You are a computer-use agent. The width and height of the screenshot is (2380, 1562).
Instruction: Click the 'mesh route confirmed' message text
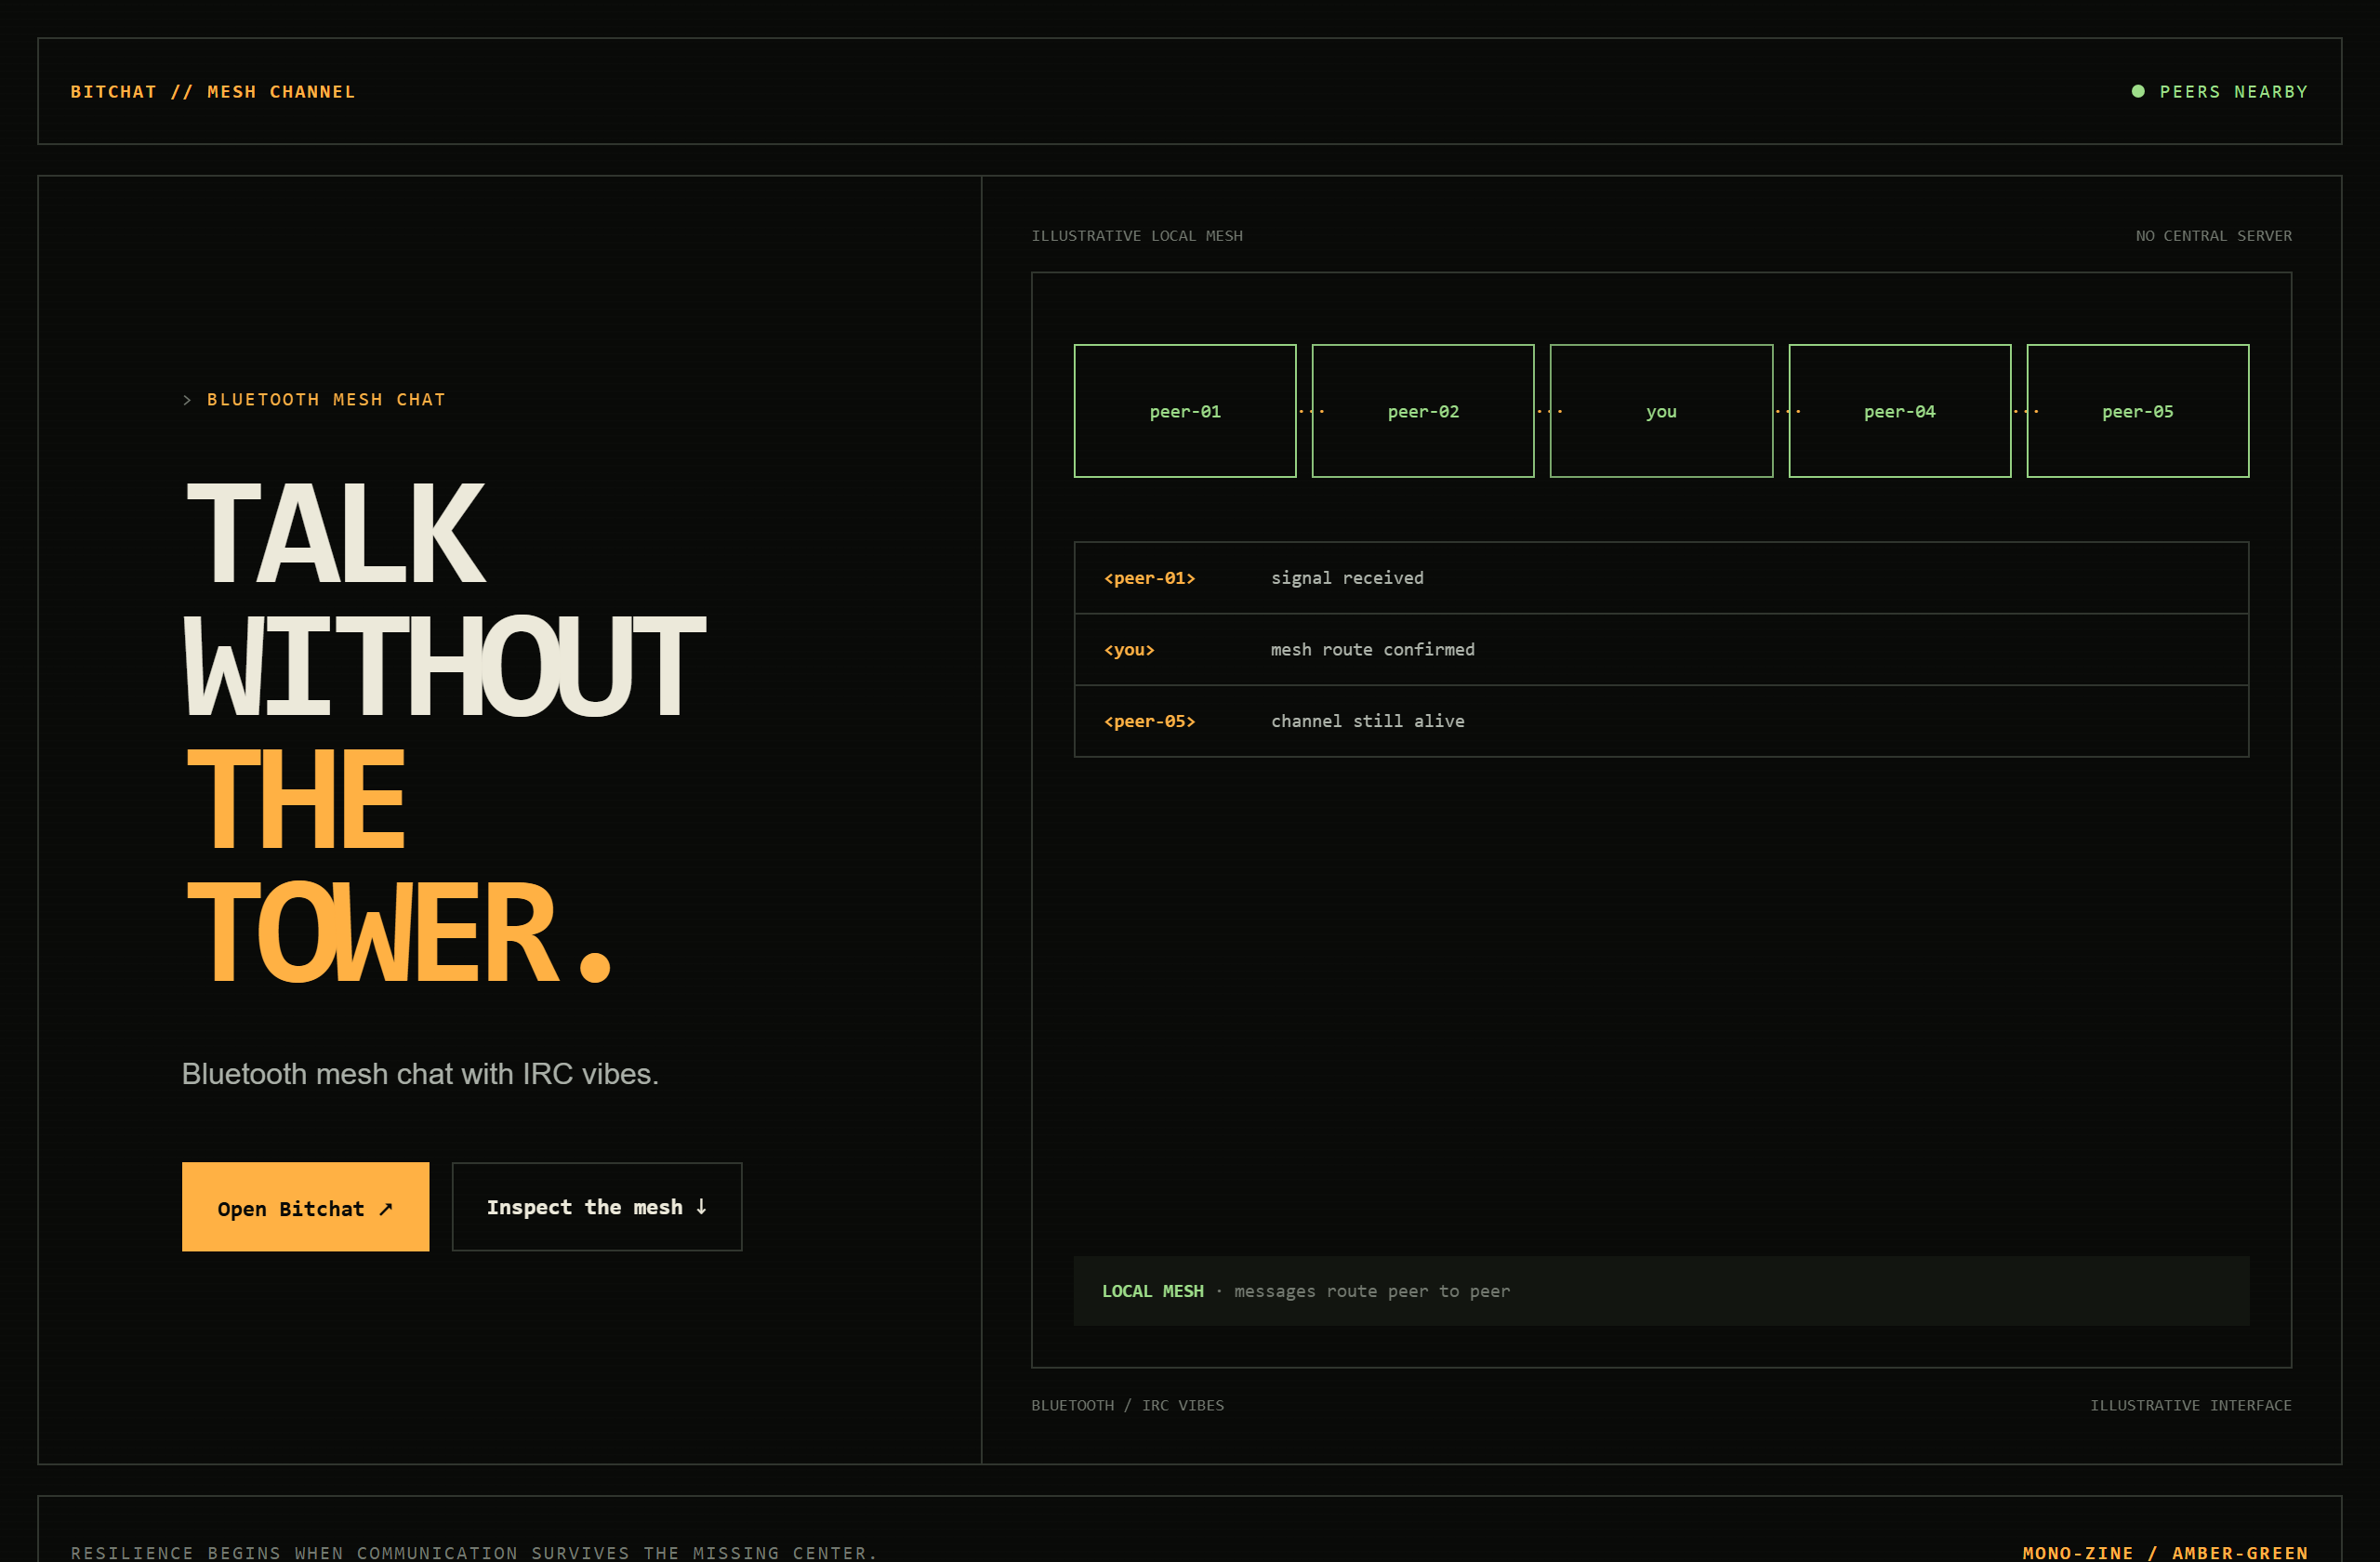(1372, 650)
